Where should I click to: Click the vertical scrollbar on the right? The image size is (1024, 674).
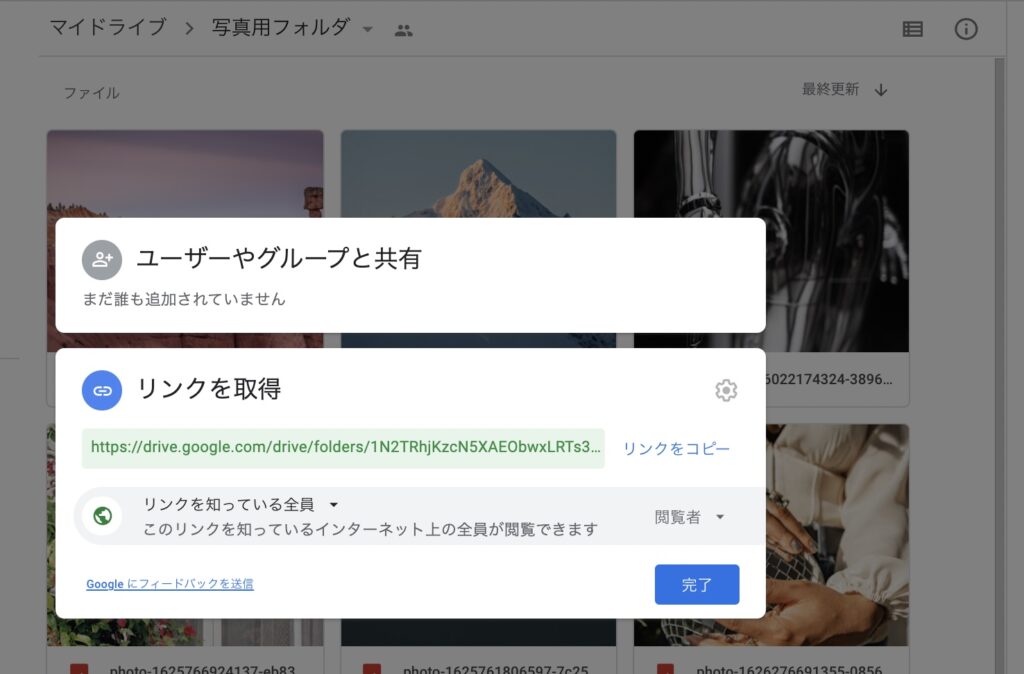pyautogui.click(x=999, y=300)
